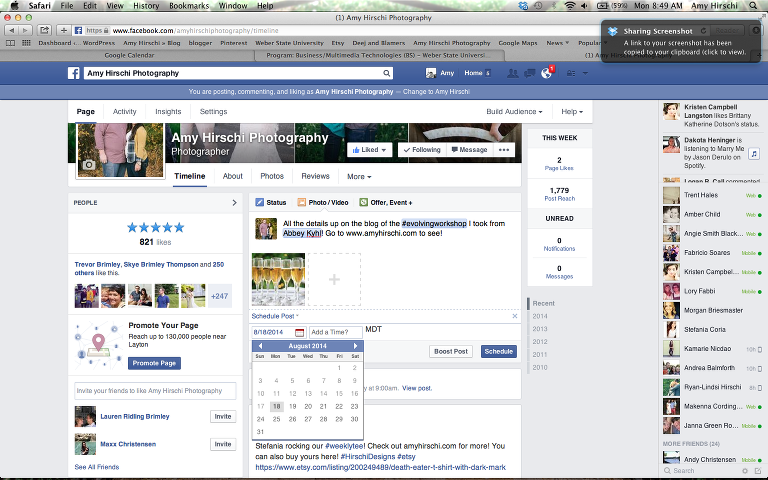Open the account dropdown arrow in header
This screenshot has width=768, height=480.
point(585,73)
